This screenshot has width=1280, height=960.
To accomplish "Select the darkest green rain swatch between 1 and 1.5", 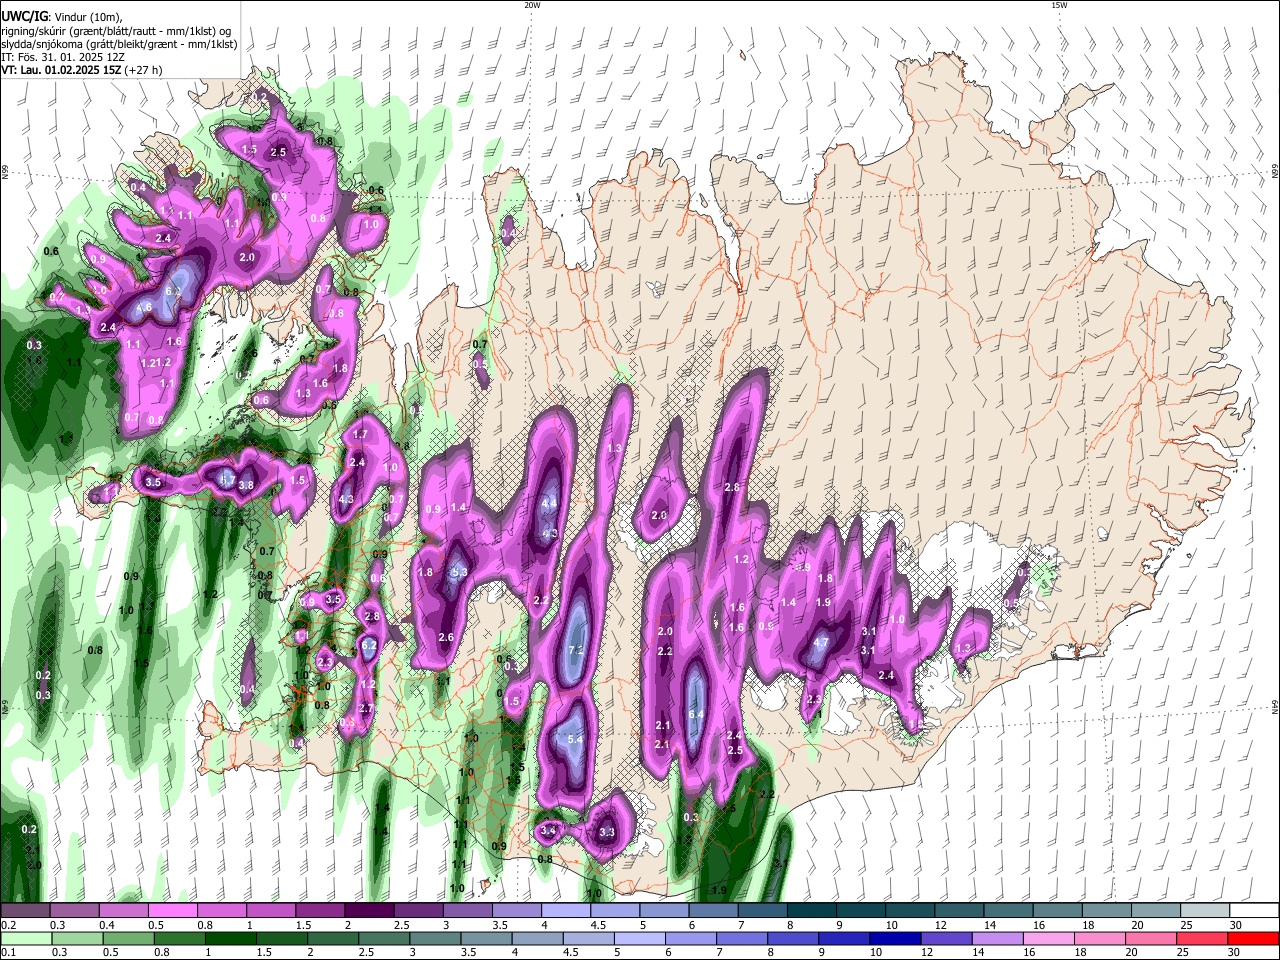I will pyautogui.click(x=233, y=938).
